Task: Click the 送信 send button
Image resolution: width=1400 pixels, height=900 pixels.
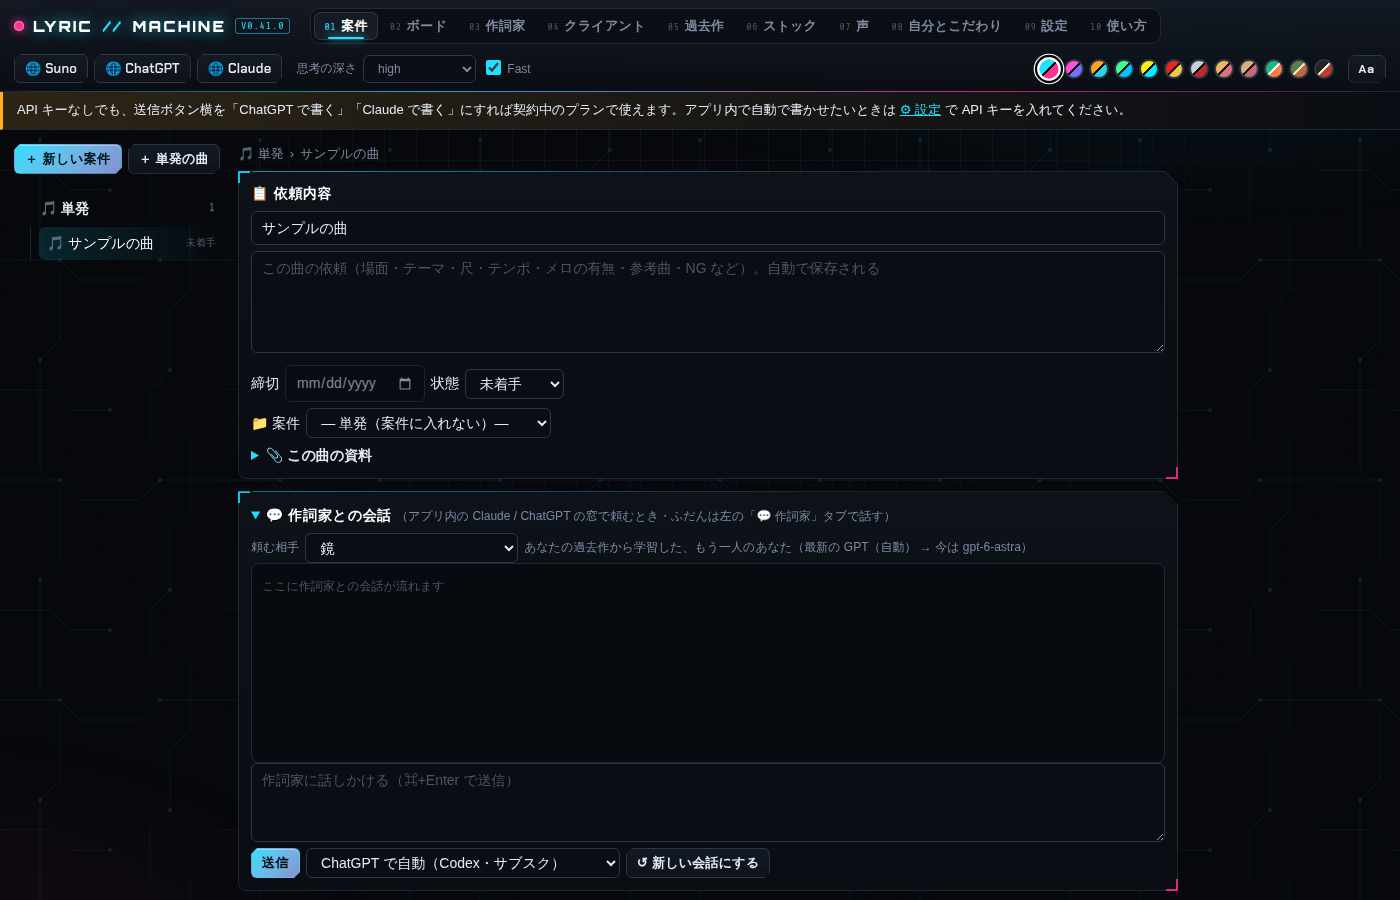Action: click(x=275, y=863)
